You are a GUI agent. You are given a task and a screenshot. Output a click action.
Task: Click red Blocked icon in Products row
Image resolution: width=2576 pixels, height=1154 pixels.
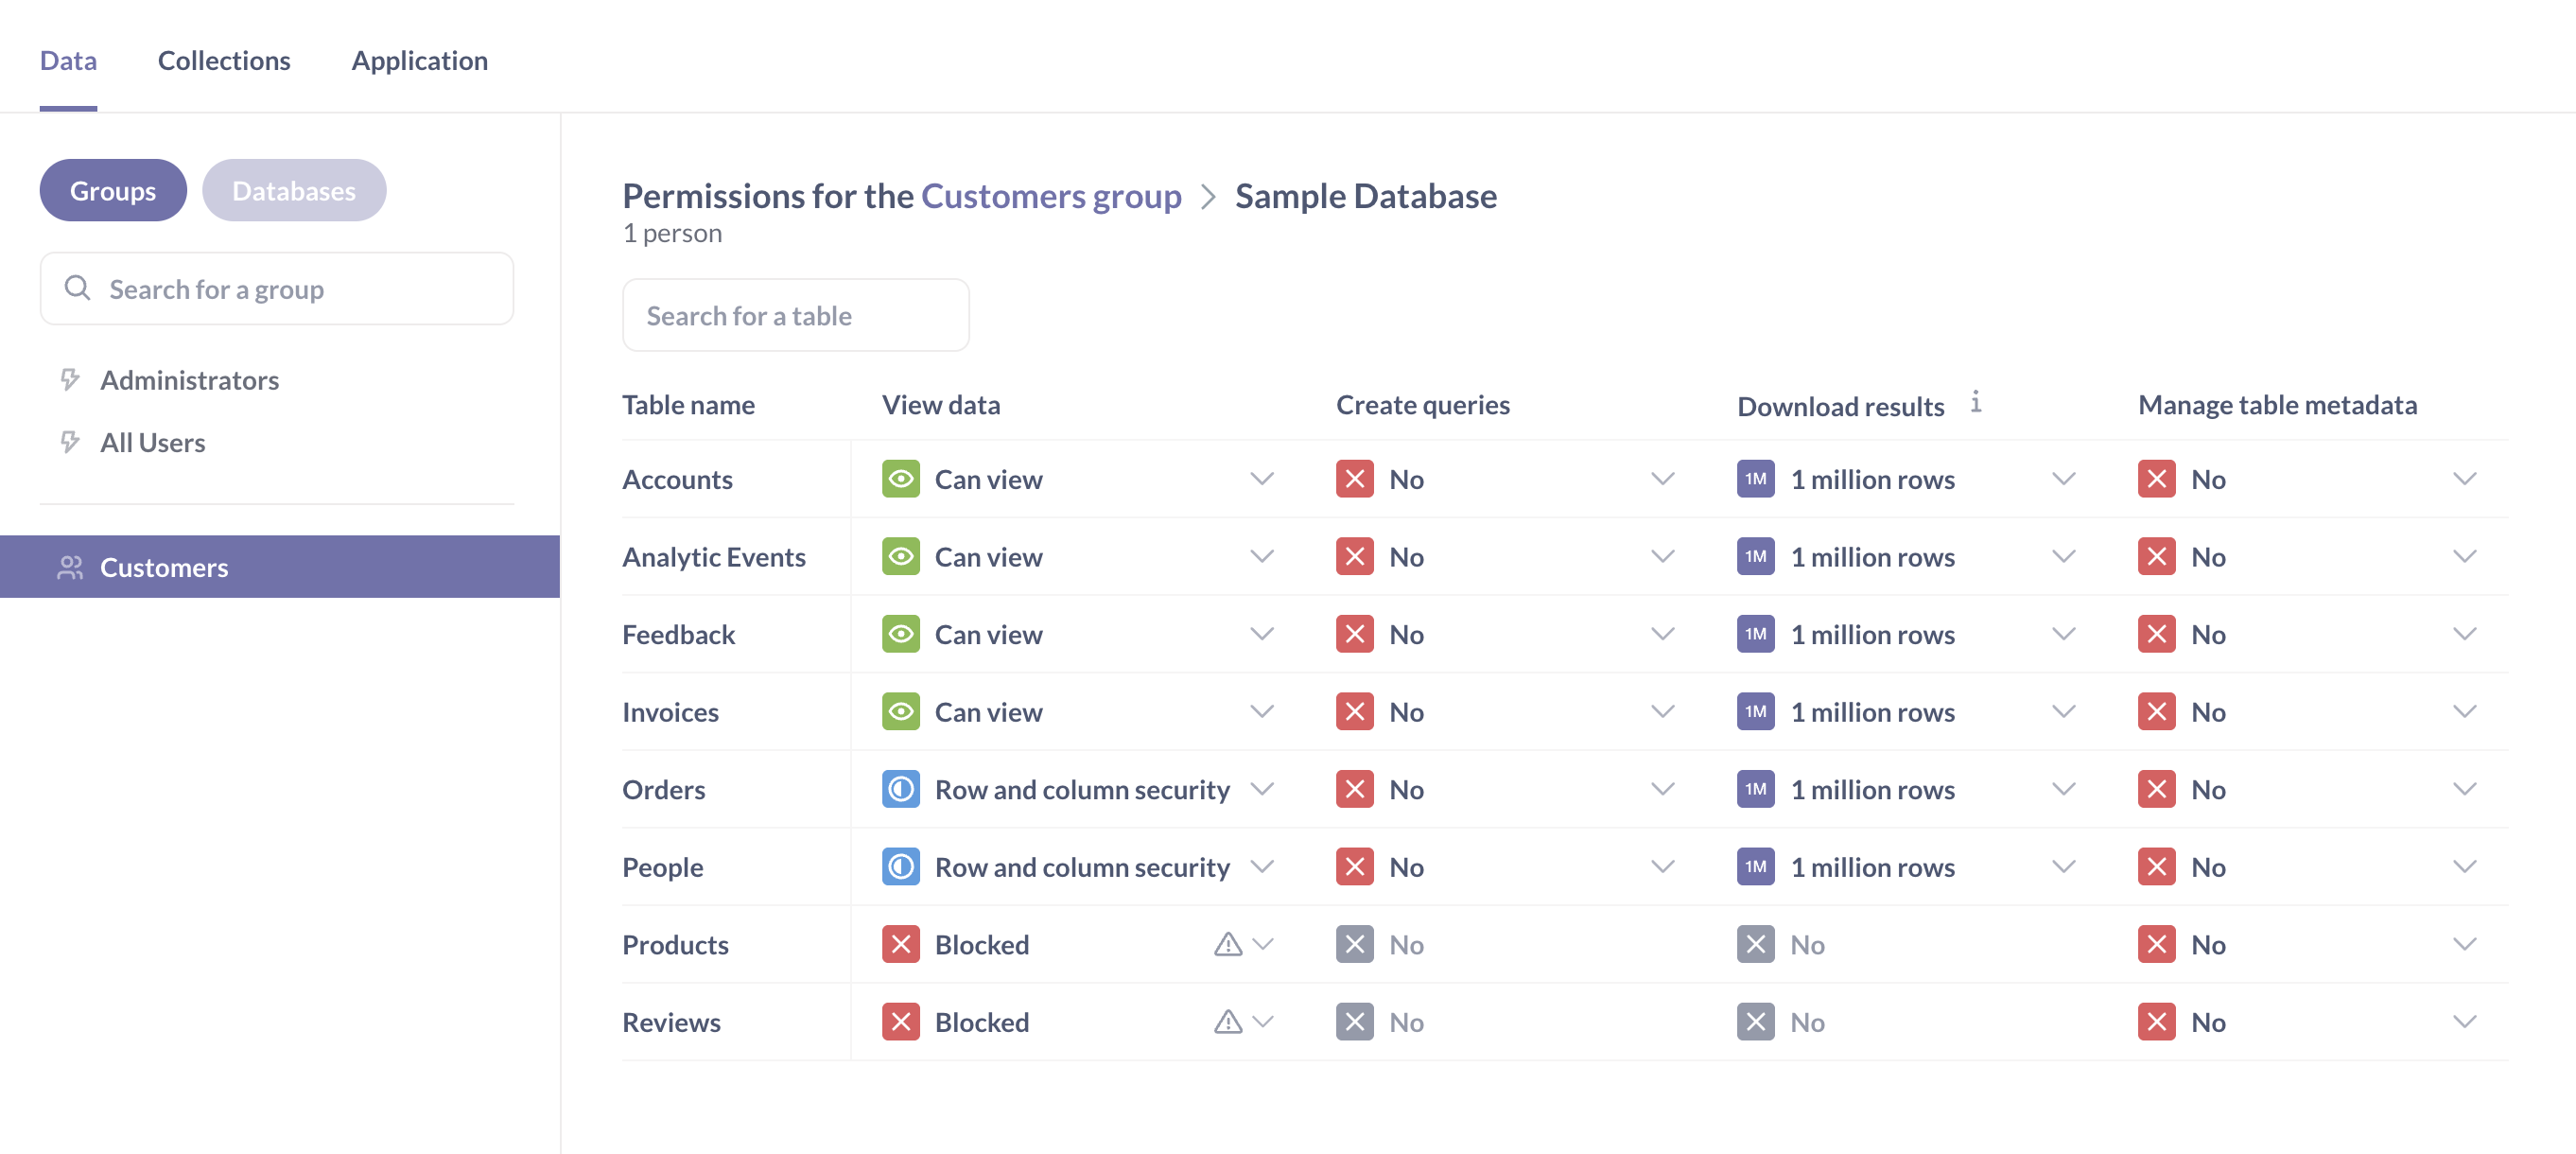coord(900,944)
